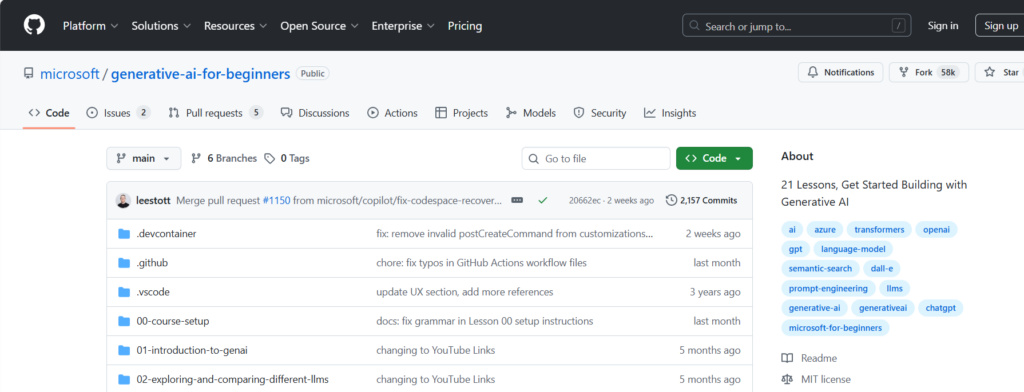Select the chatgpt topic tag

pyautogui.click(x=940, y=308)
